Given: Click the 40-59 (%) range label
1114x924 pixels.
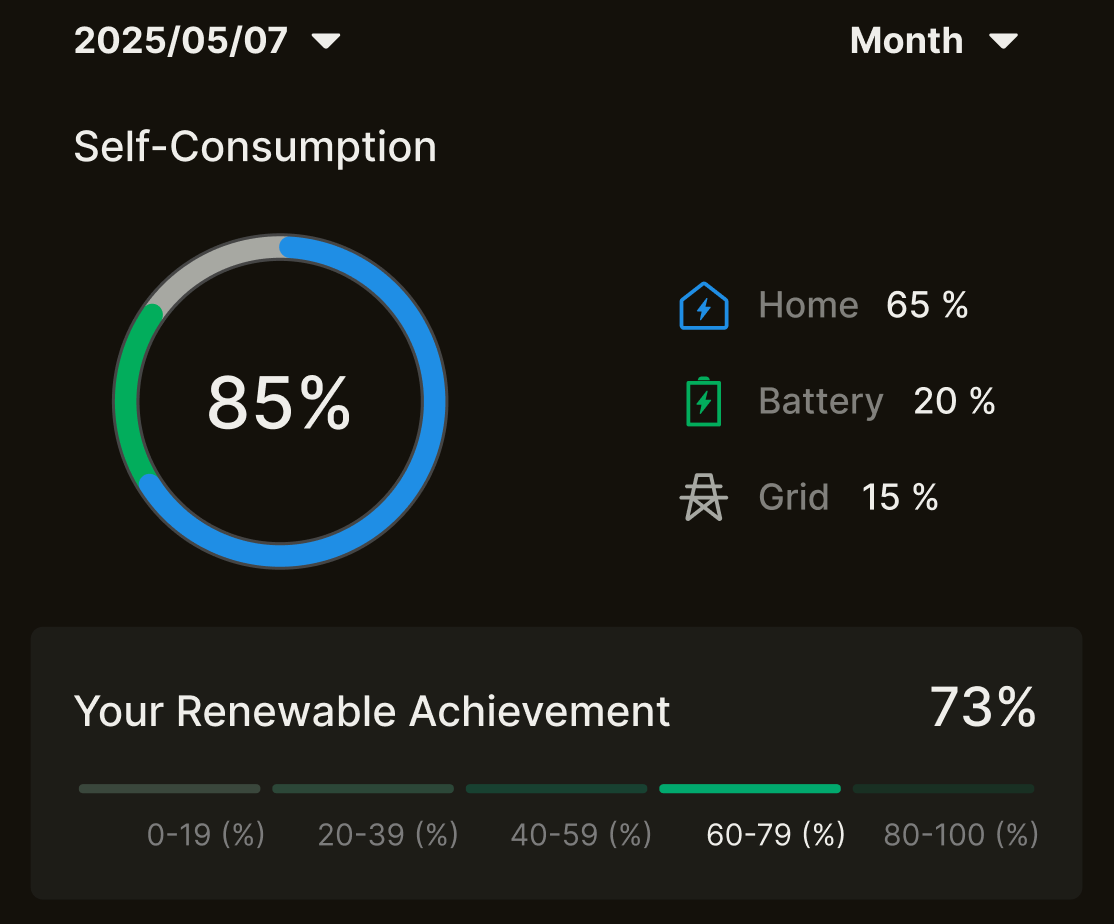Looking at the screenshot, I should pos(581,834).
